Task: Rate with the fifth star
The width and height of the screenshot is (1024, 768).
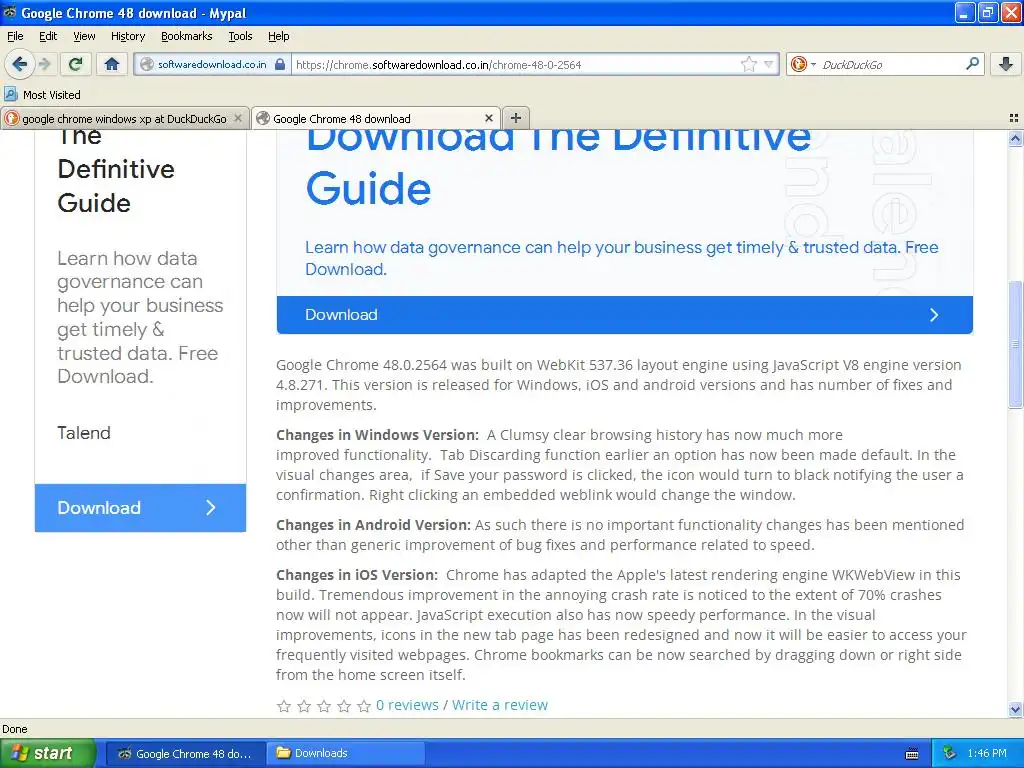Action: coord(364,706)
